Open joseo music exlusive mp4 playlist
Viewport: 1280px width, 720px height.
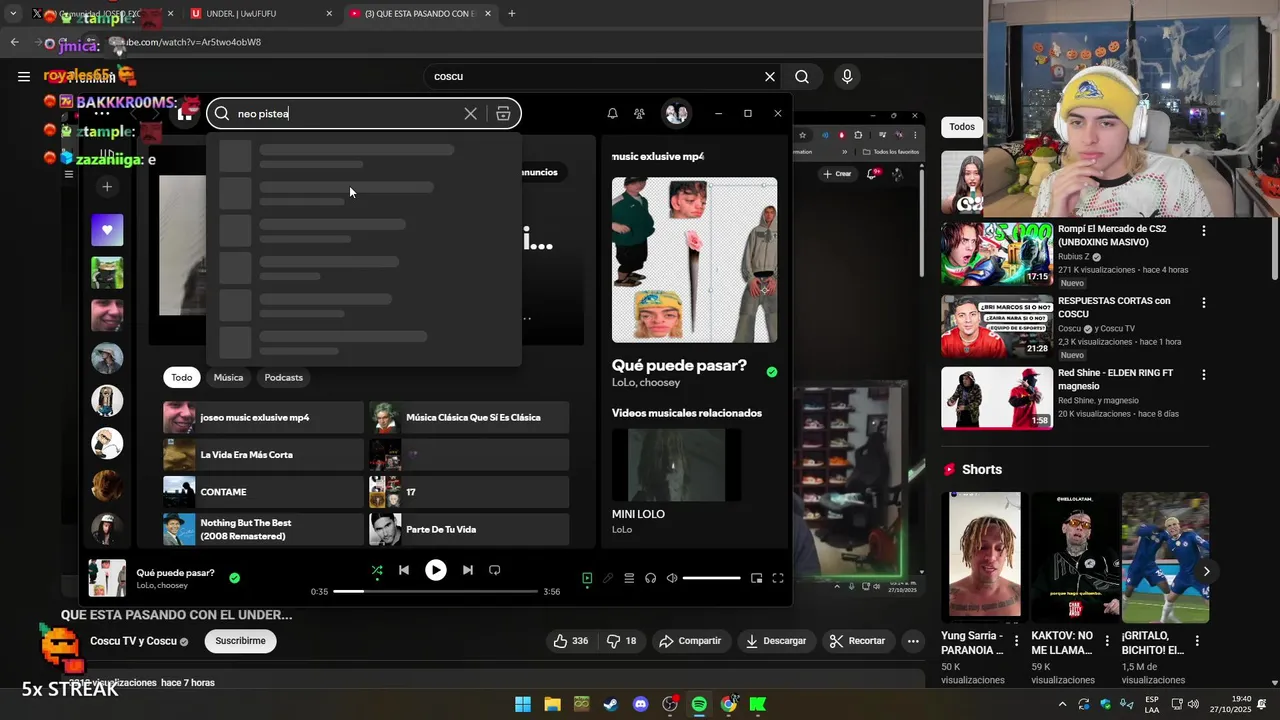click(x=263, y=417)
